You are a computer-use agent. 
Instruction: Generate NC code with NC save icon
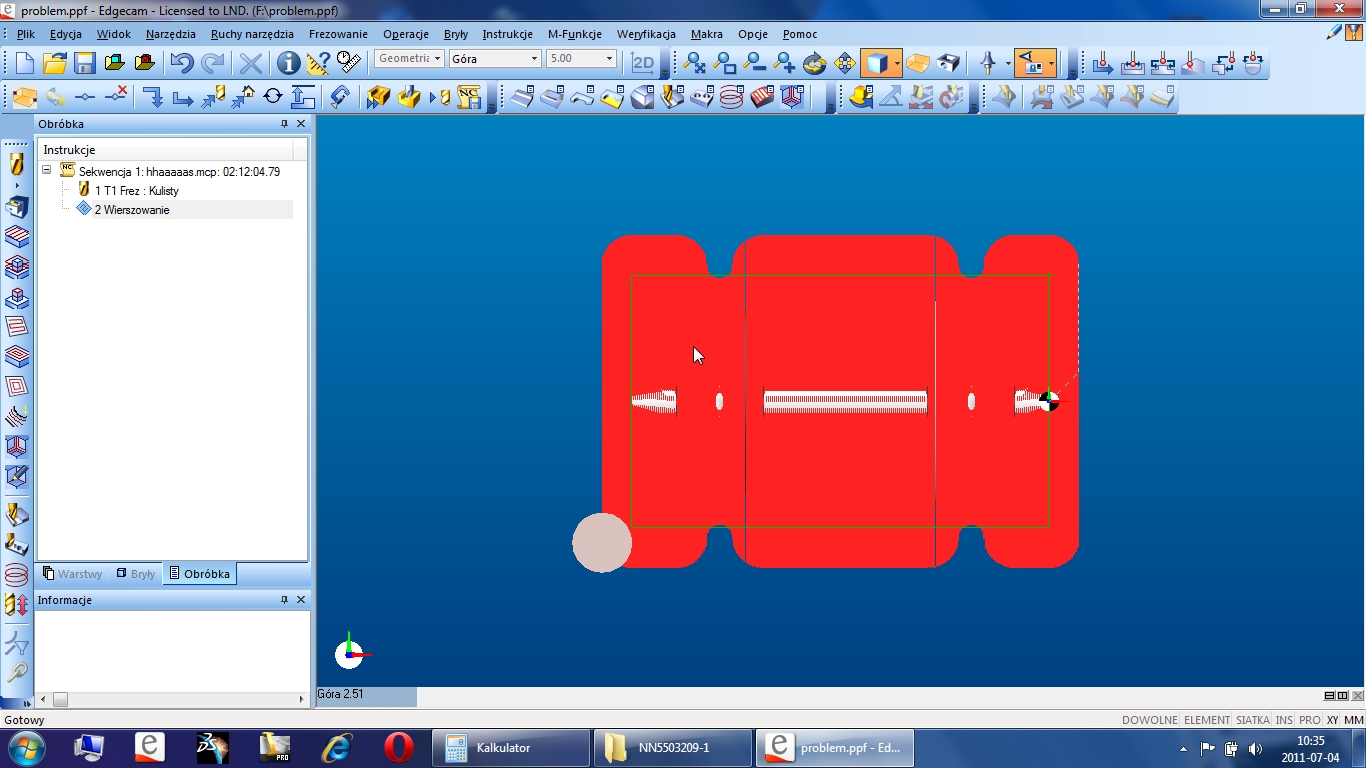click(469, 97)
